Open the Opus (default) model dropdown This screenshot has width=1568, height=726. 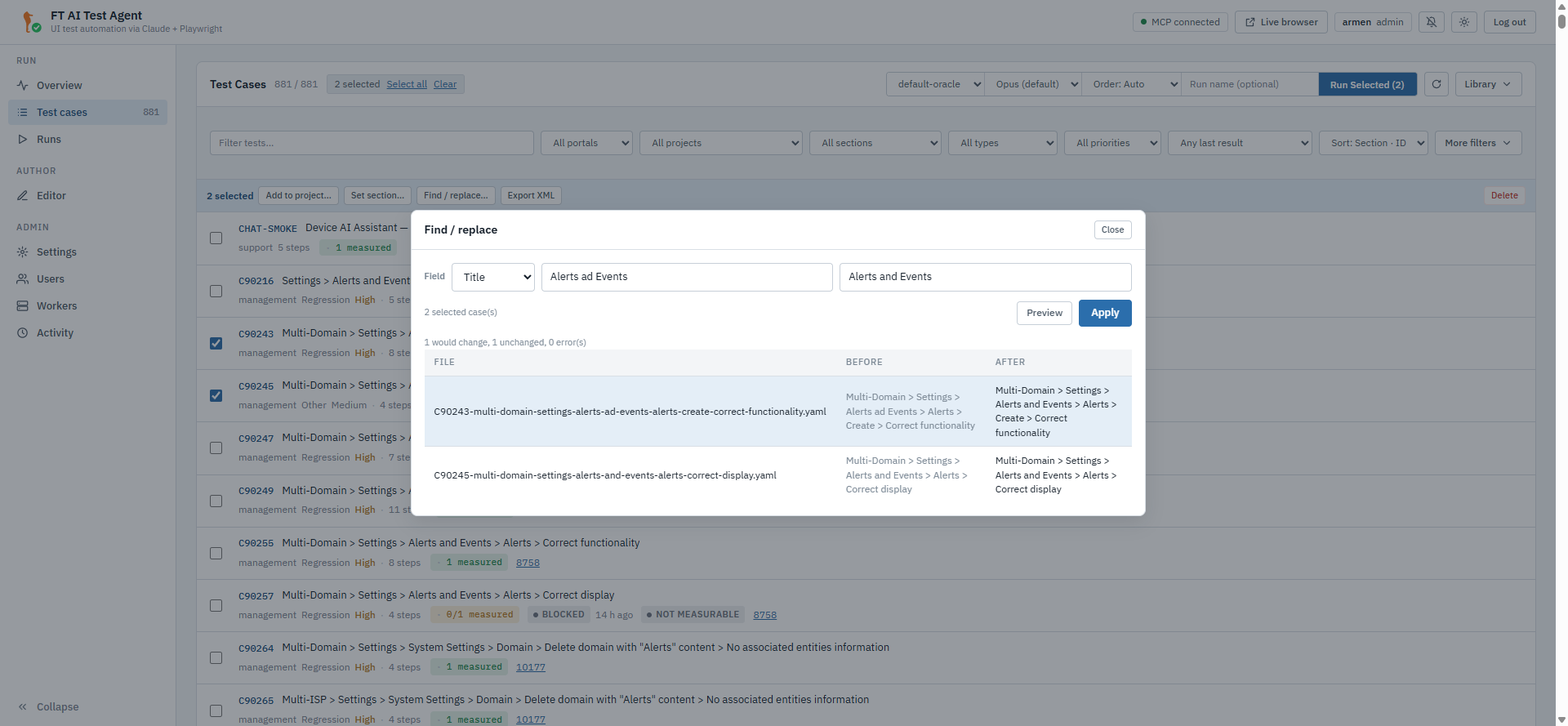coord(1033,85)
